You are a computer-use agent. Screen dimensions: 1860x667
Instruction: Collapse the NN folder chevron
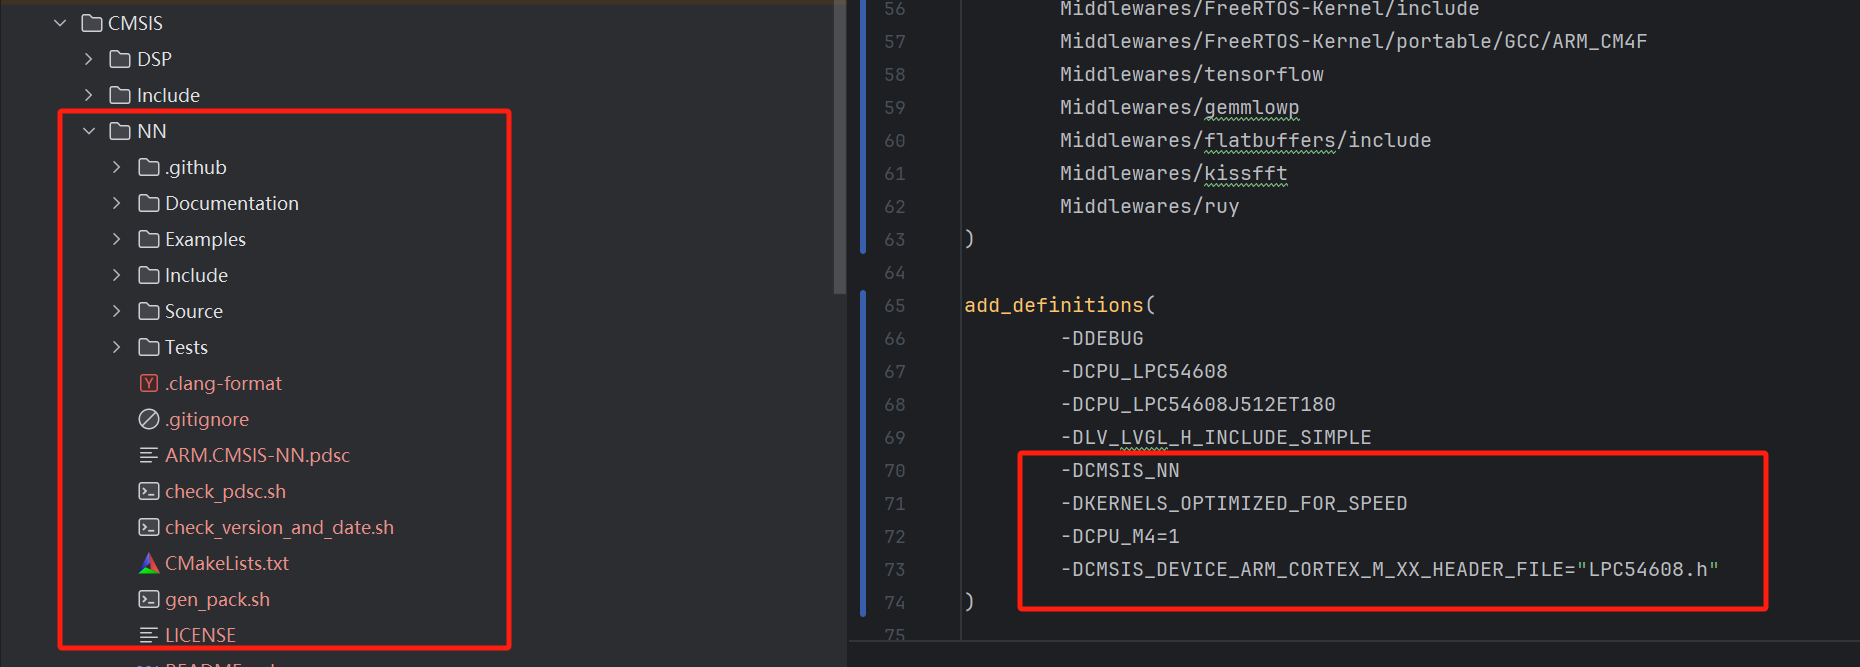(x=89, y=131)
